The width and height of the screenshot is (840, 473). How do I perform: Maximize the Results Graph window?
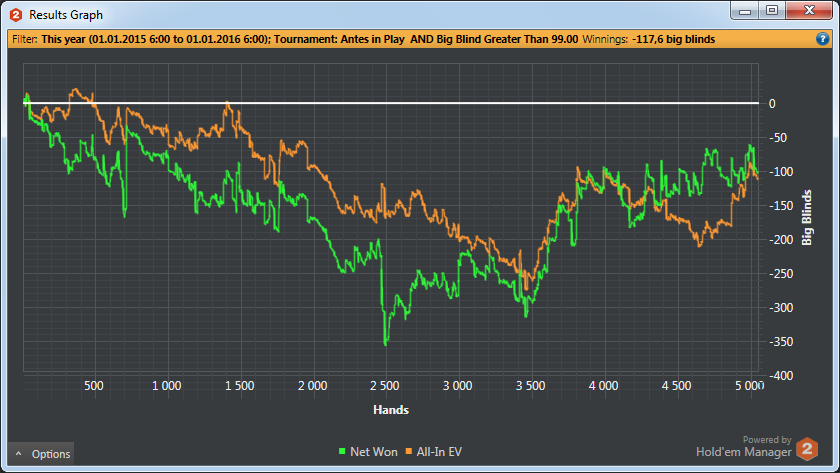[x=772, y=11]
